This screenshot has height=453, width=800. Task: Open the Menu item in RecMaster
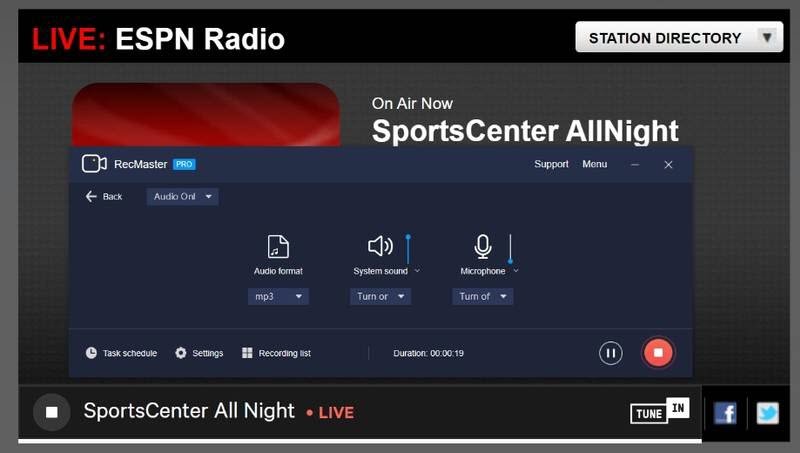pos(595,164)
